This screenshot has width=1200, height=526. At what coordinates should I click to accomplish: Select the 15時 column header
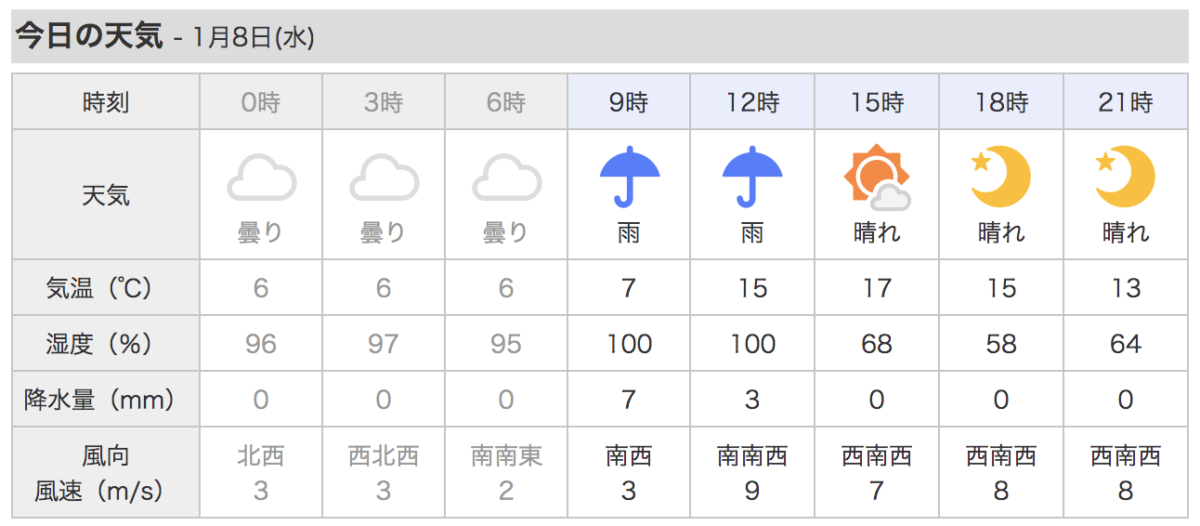[877, 102]
